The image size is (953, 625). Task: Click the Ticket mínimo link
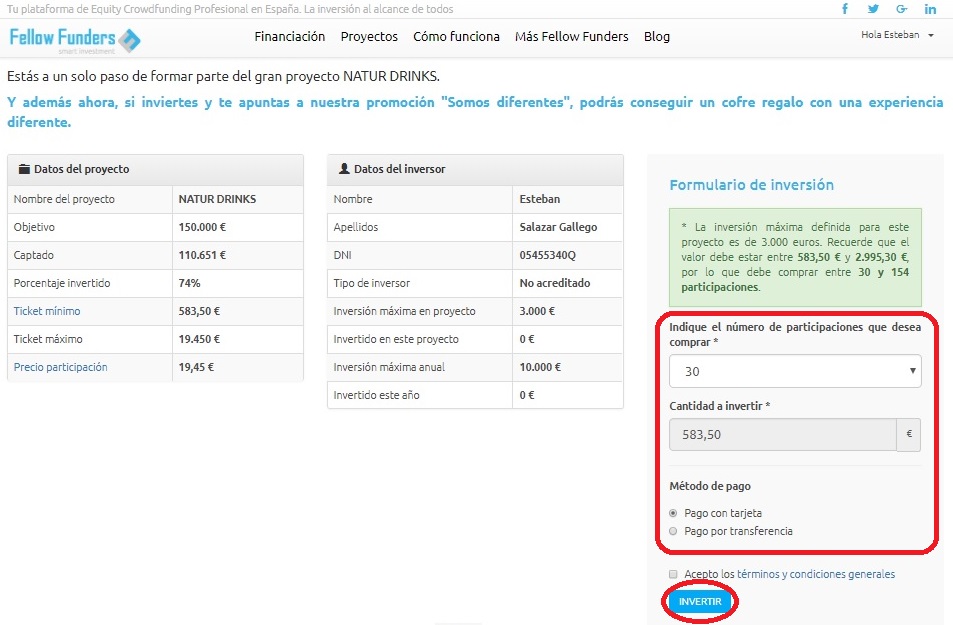coord(47,311)
